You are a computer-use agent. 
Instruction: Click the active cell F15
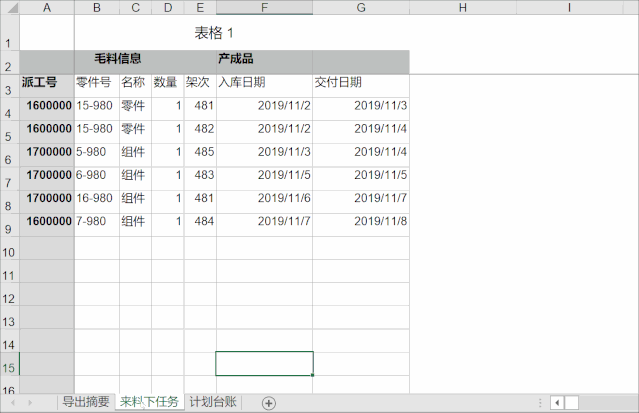(x=264, y=364)
